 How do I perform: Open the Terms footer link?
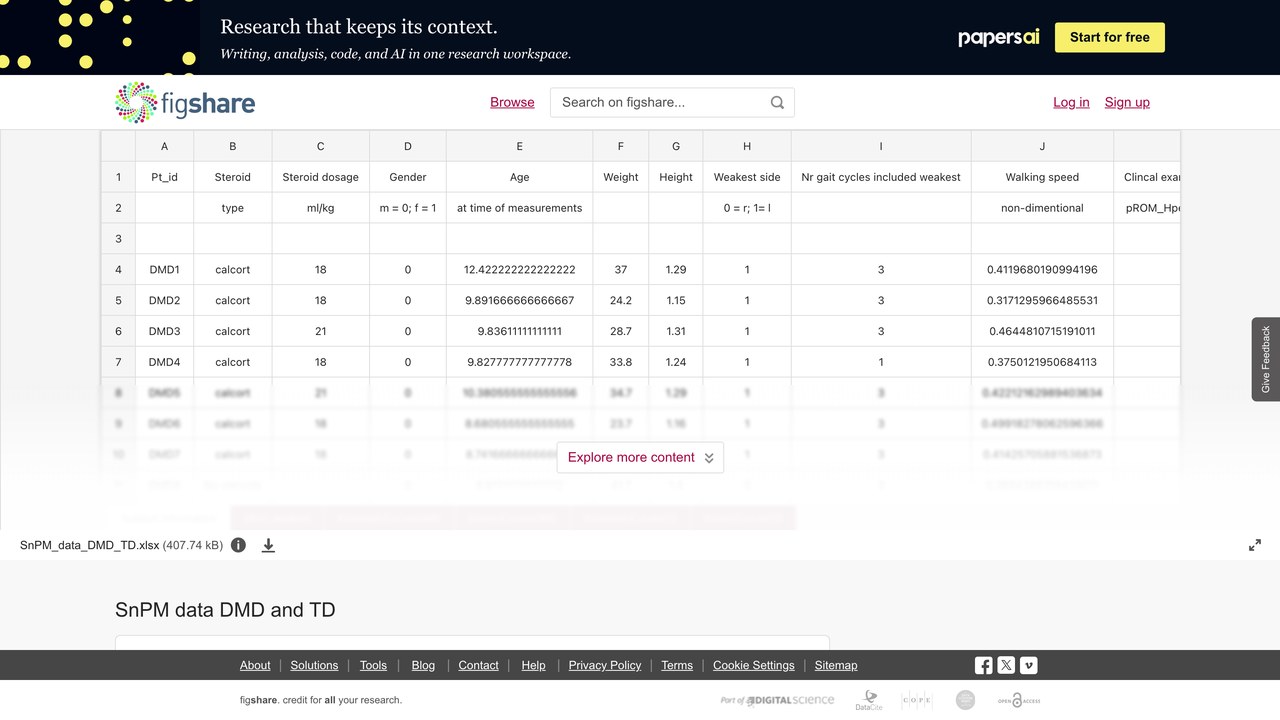pos(677,665)
